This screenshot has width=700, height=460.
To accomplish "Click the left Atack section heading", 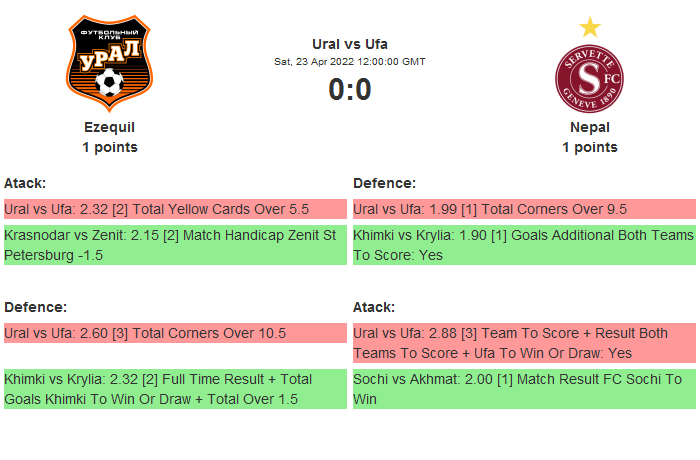I will (26, 183).
